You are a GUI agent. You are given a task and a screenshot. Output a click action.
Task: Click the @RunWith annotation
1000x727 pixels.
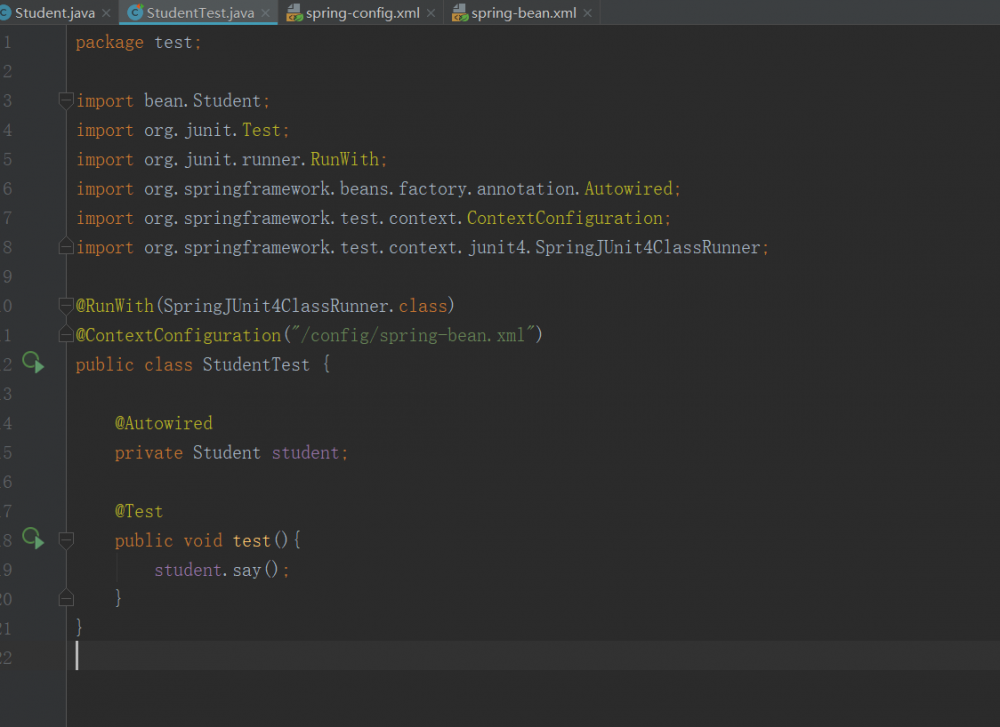pyautogui.click(x=115, y=306)
